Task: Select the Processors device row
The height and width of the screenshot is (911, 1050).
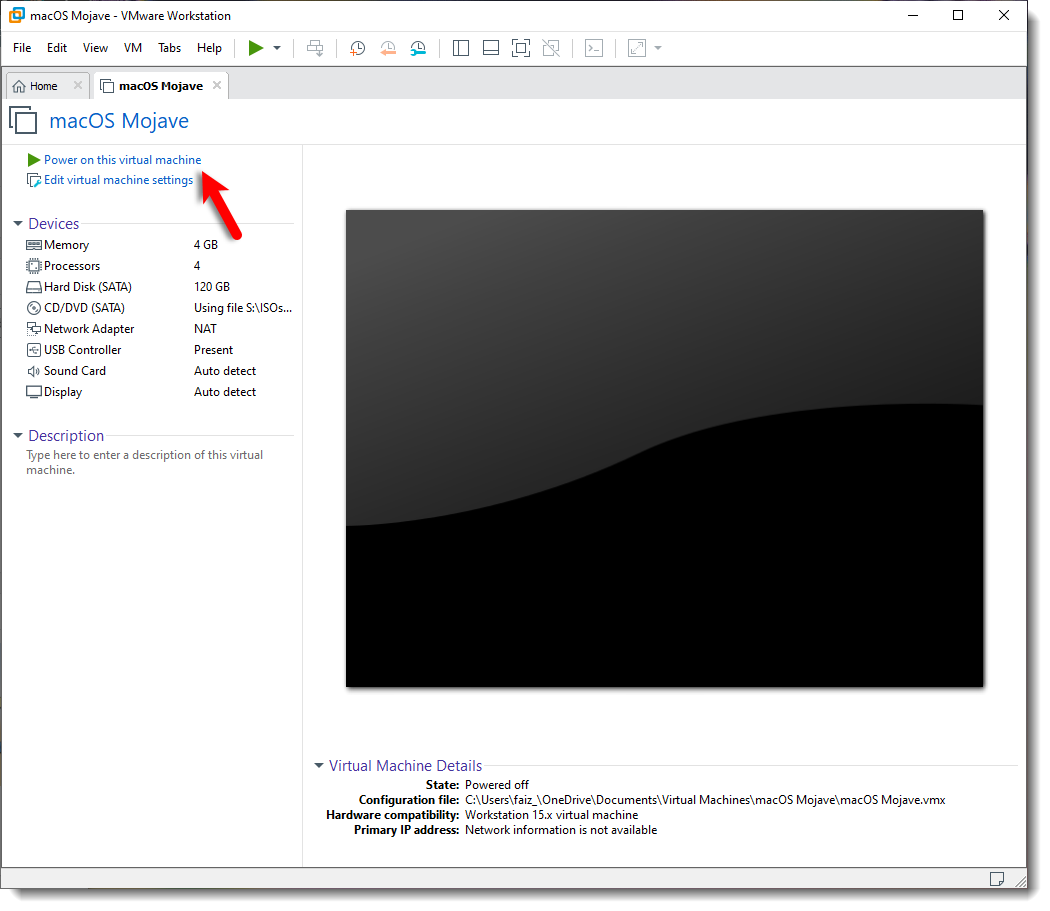Action: click(x=159, y=266)
